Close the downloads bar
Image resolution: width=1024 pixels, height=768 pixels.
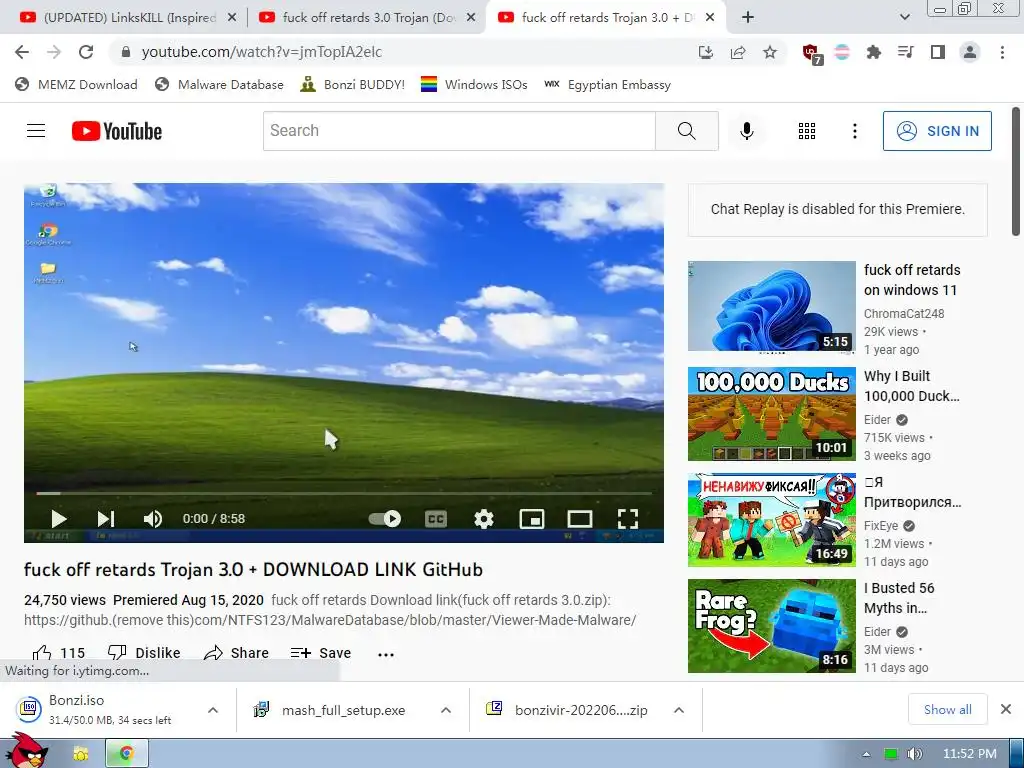point(1006,709)
